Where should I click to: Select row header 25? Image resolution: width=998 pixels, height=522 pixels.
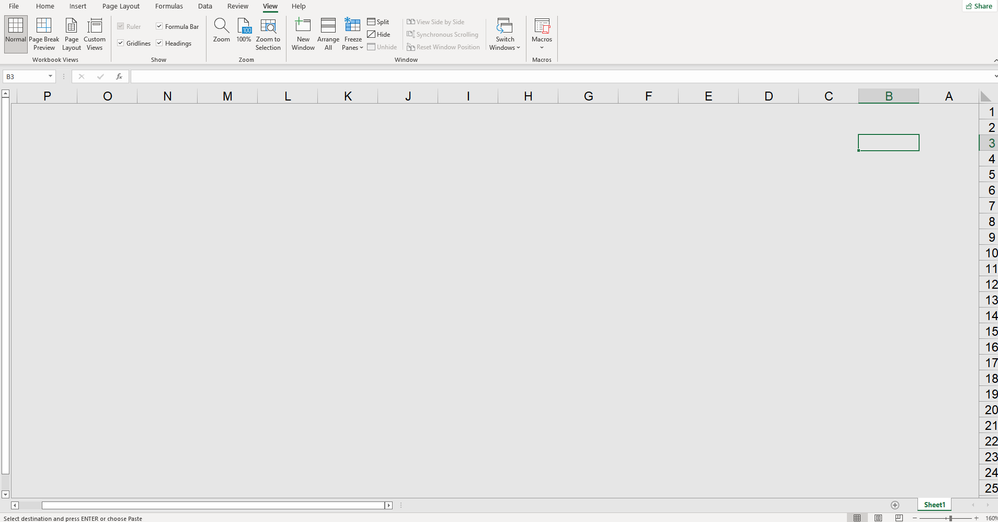point(988,488)
